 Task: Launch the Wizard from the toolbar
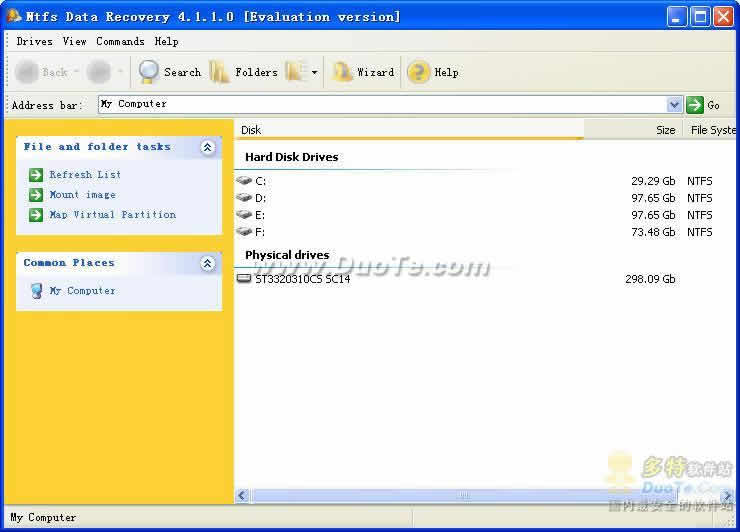tap(363, 72)
